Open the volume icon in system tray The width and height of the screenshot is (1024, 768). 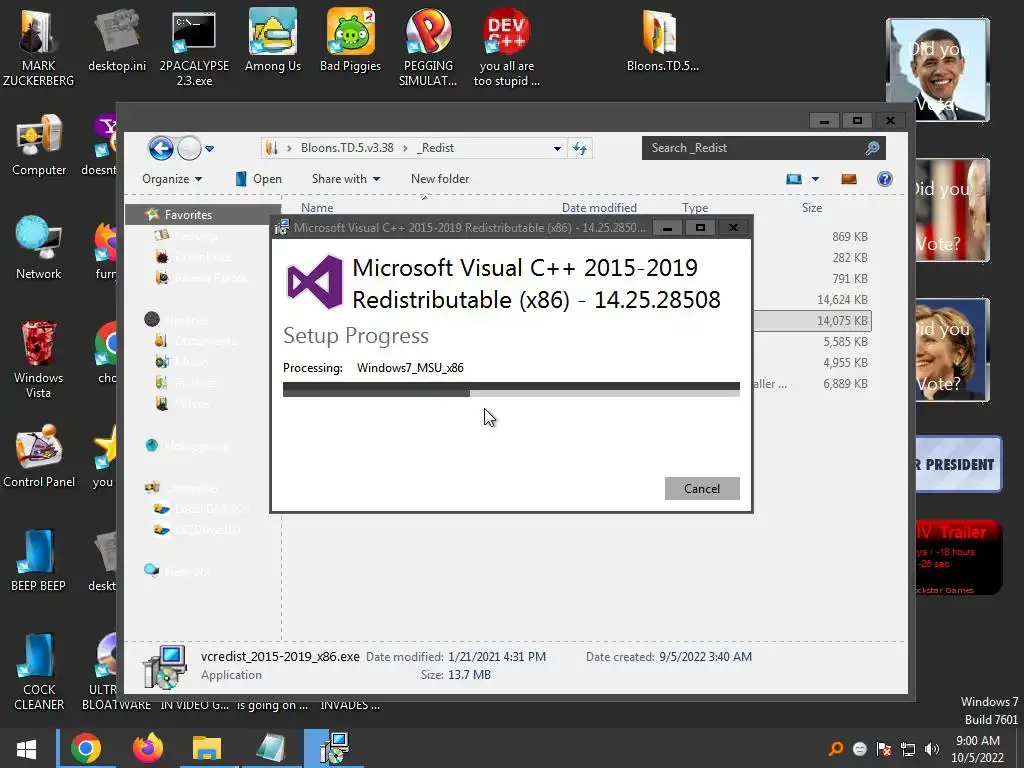coord(932,750)
